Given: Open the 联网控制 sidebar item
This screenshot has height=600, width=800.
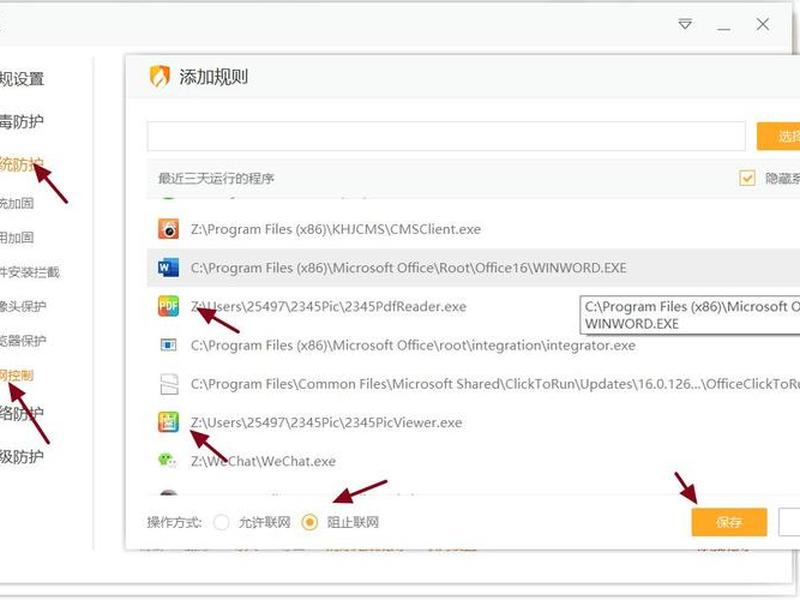Looking at the screenshot, I should (16, 376).
